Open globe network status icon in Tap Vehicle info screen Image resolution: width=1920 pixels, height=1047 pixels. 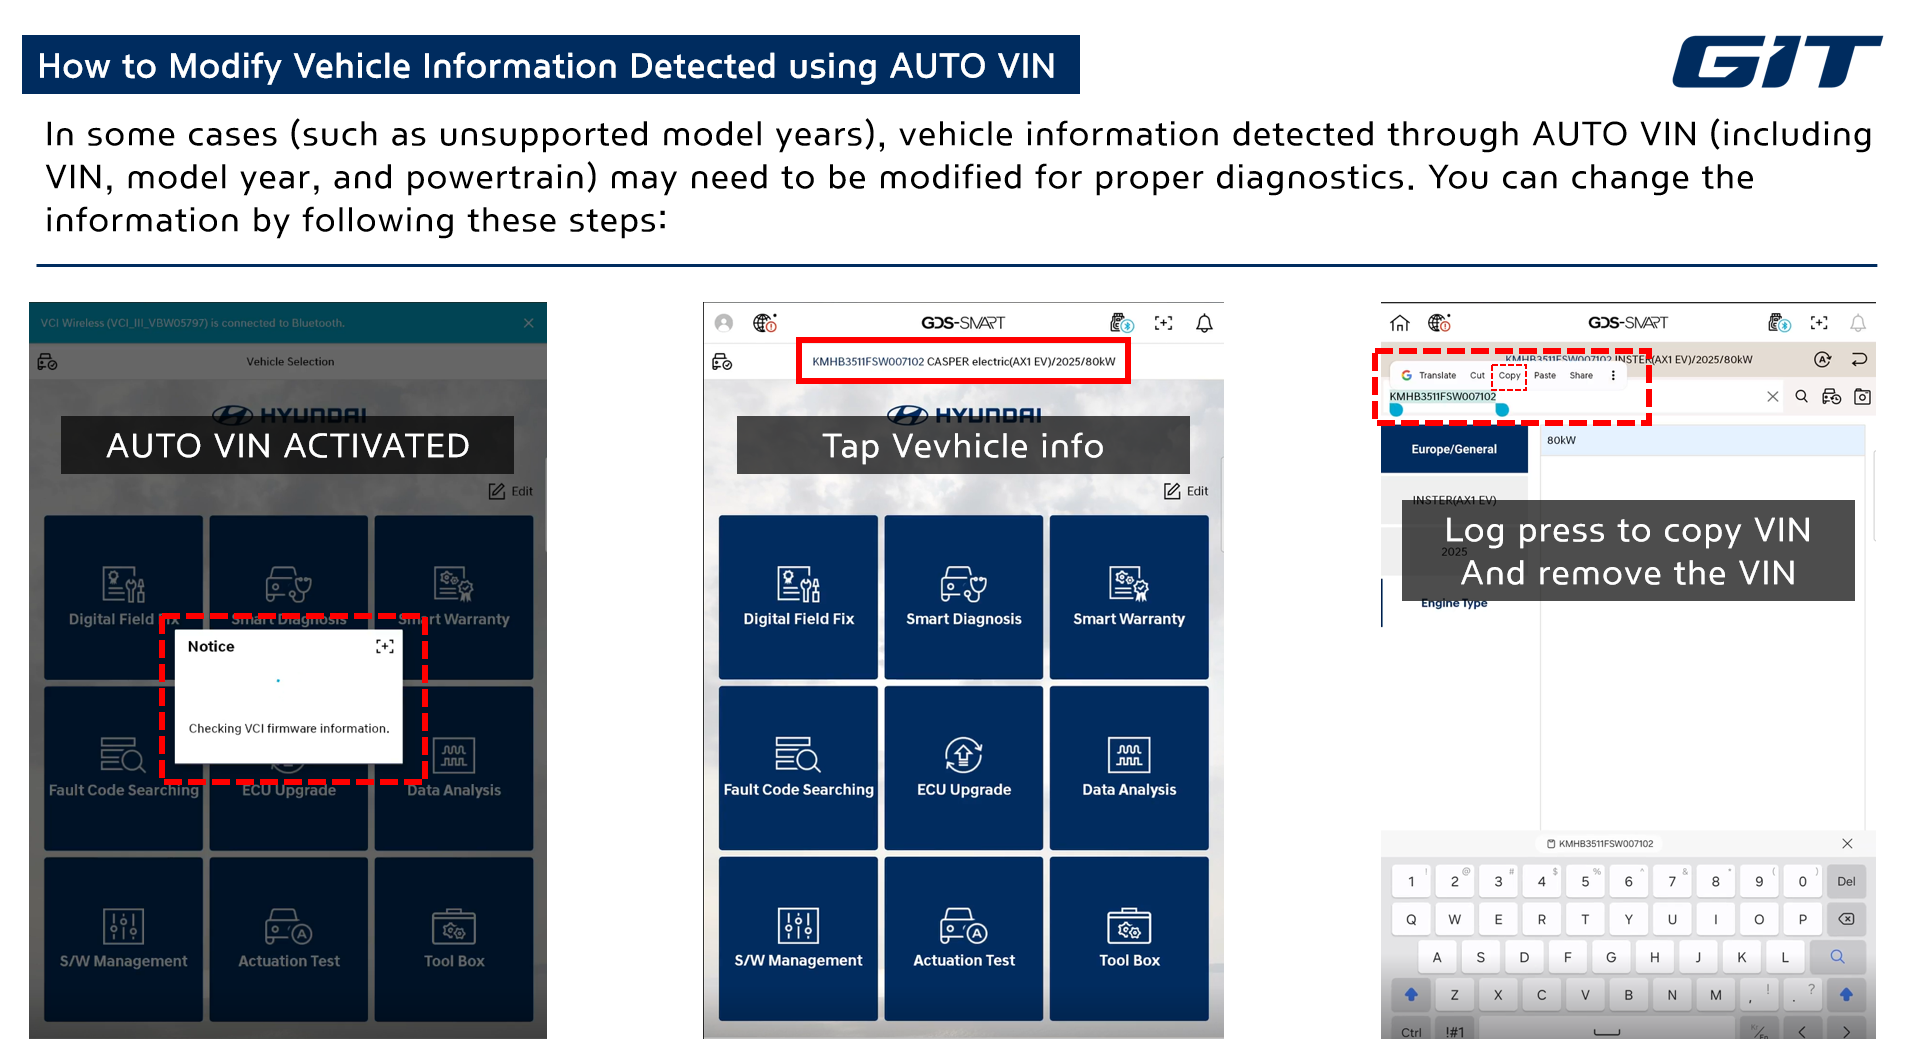pyautogui.click(x=765, y=323)
